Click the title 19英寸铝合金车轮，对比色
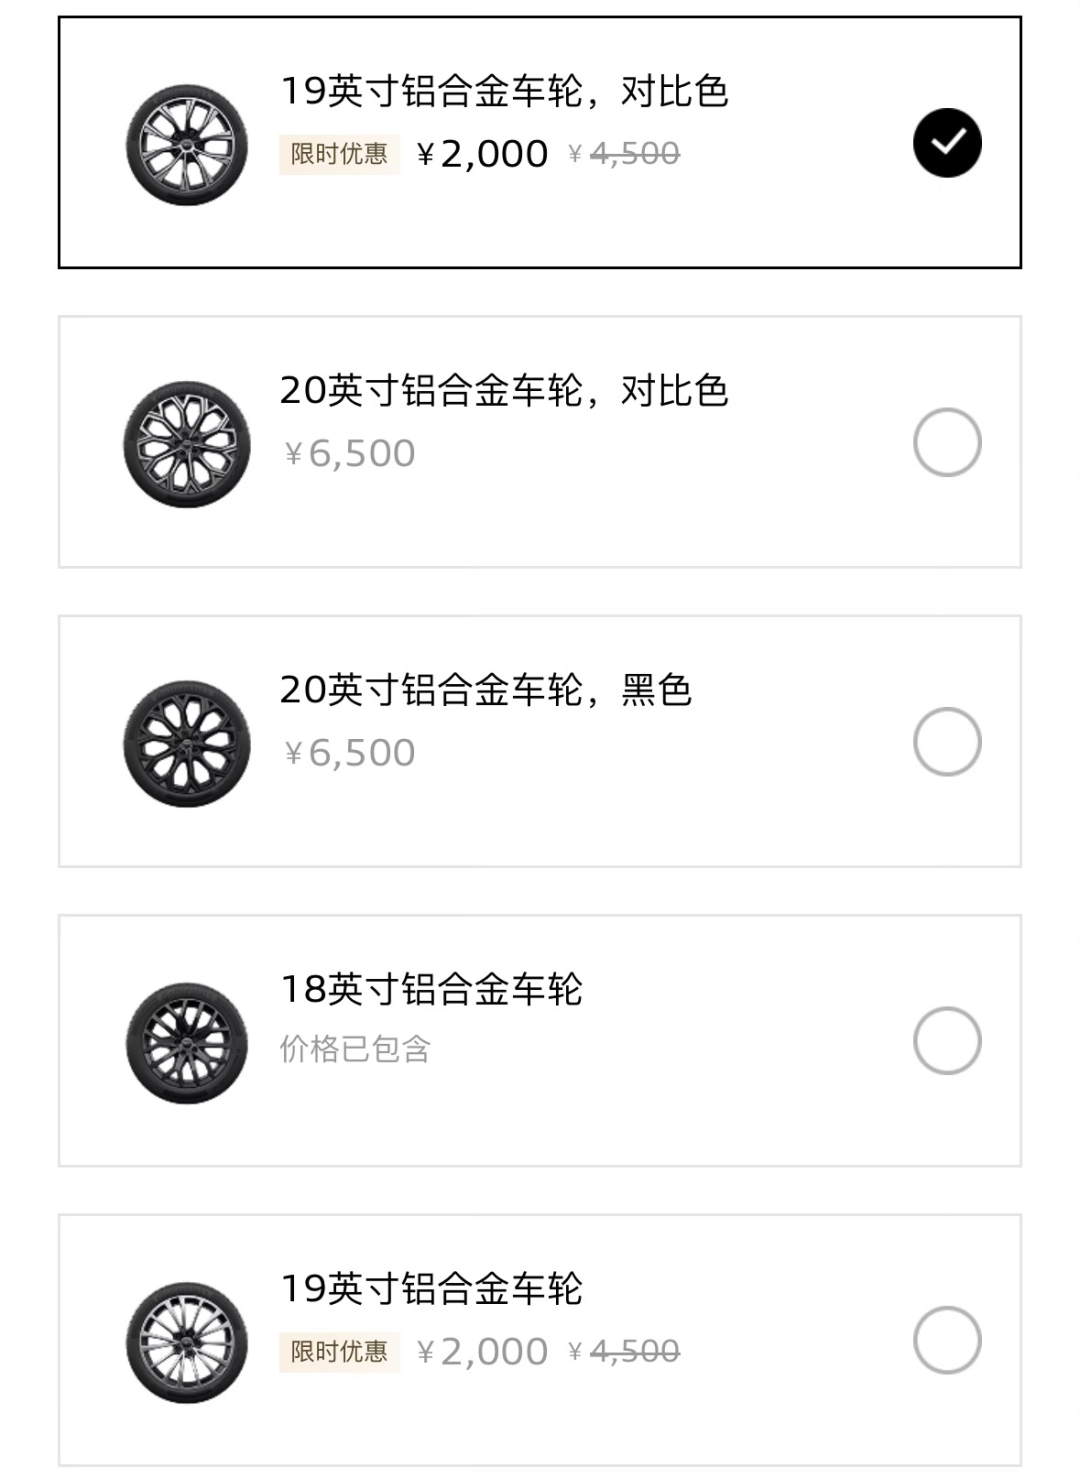Screen dimensions: 1080x1478 point(504,91)
